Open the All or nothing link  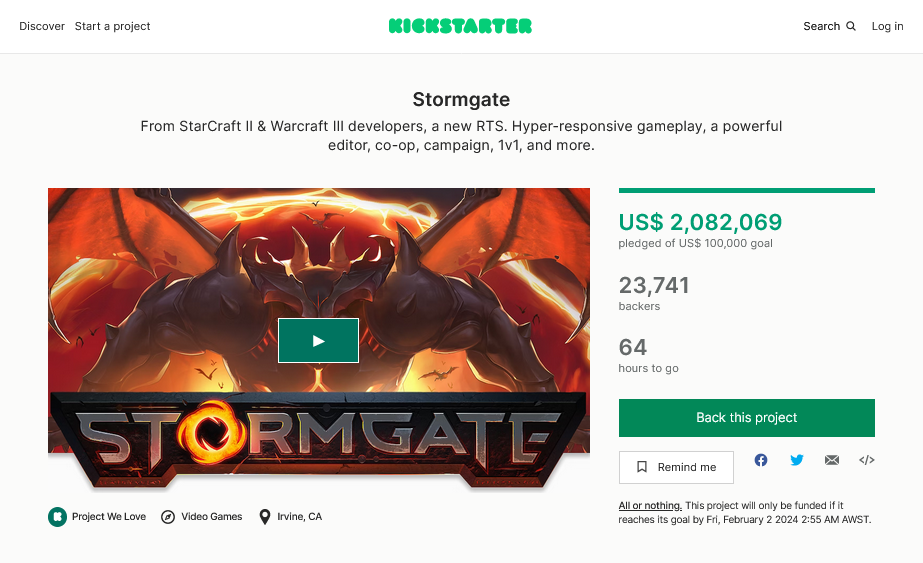click(x=650, y=506)
